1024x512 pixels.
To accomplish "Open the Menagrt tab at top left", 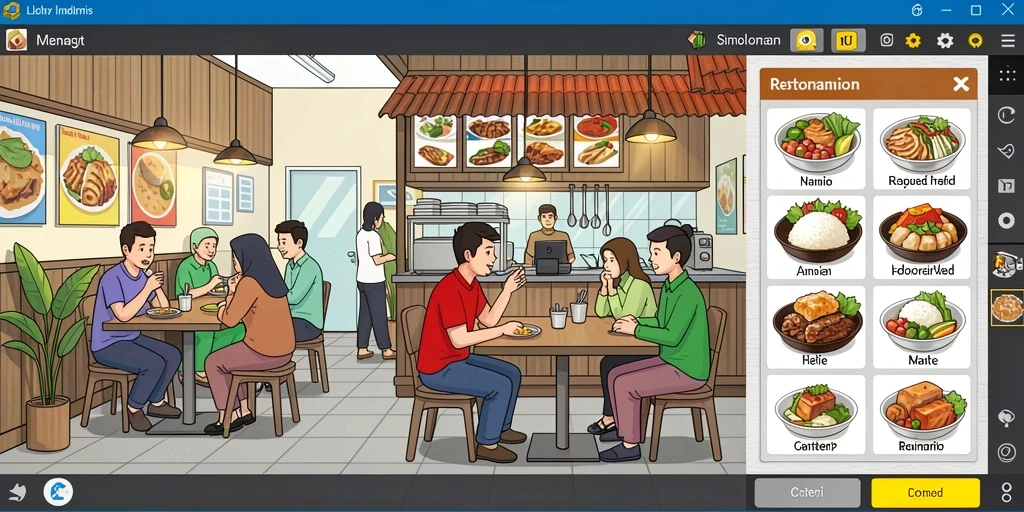I will pos(60,40).
